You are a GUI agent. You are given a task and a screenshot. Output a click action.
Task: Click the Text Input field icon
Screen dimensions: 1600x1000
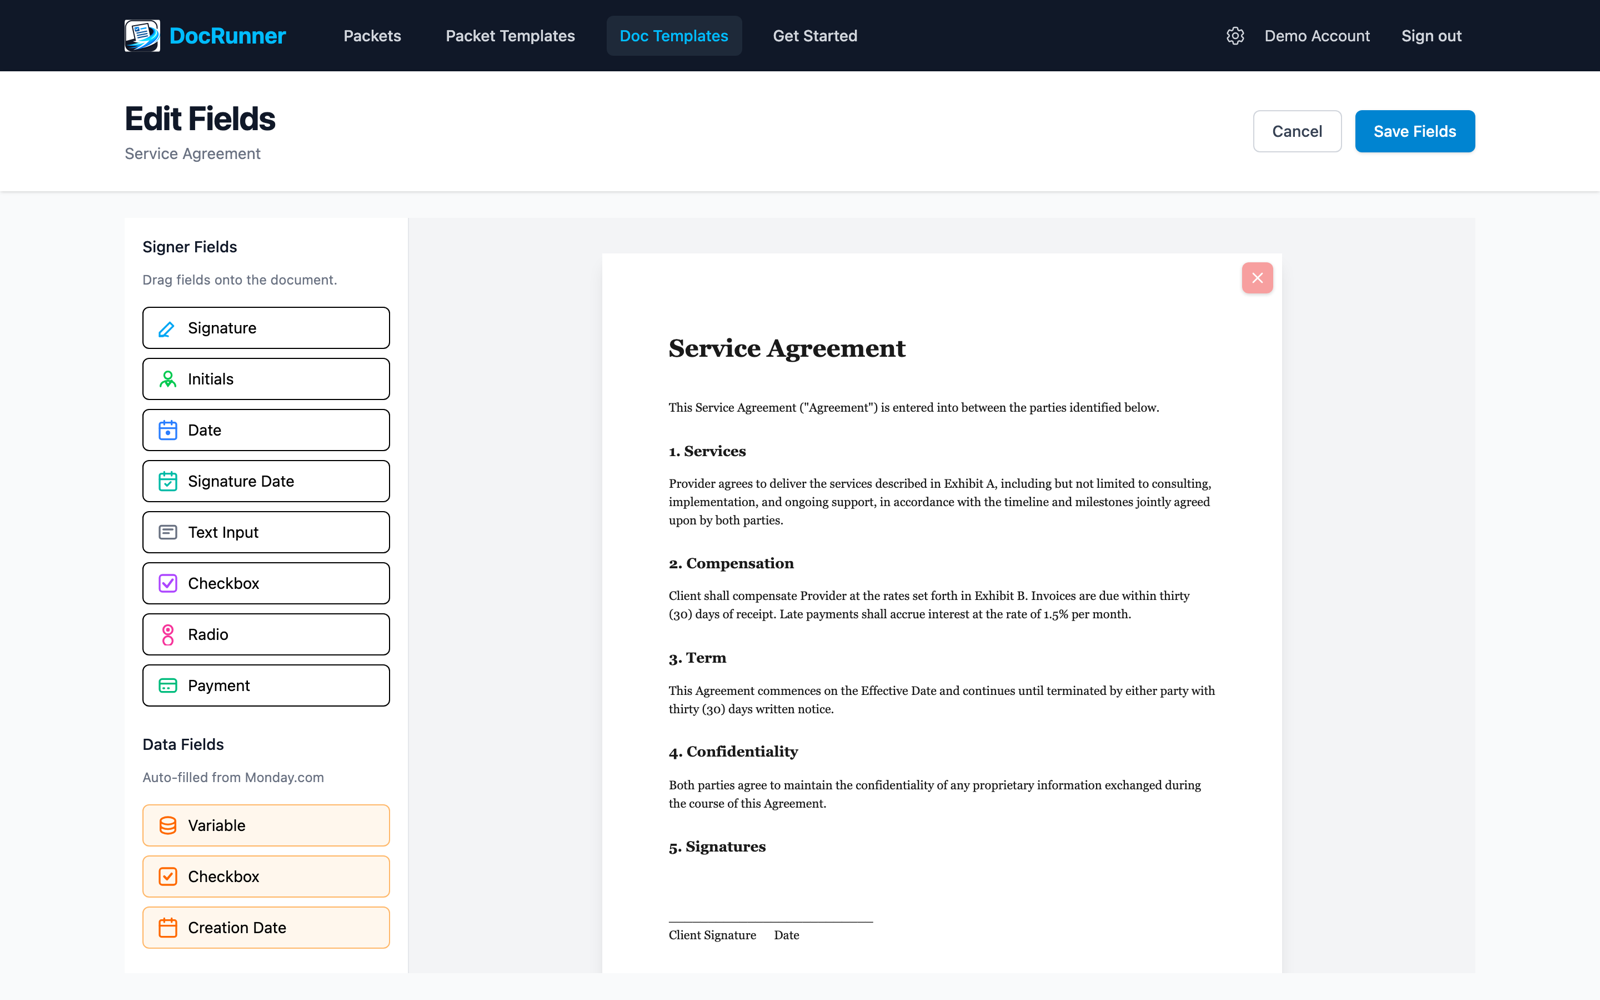click(x=168, y=533)
